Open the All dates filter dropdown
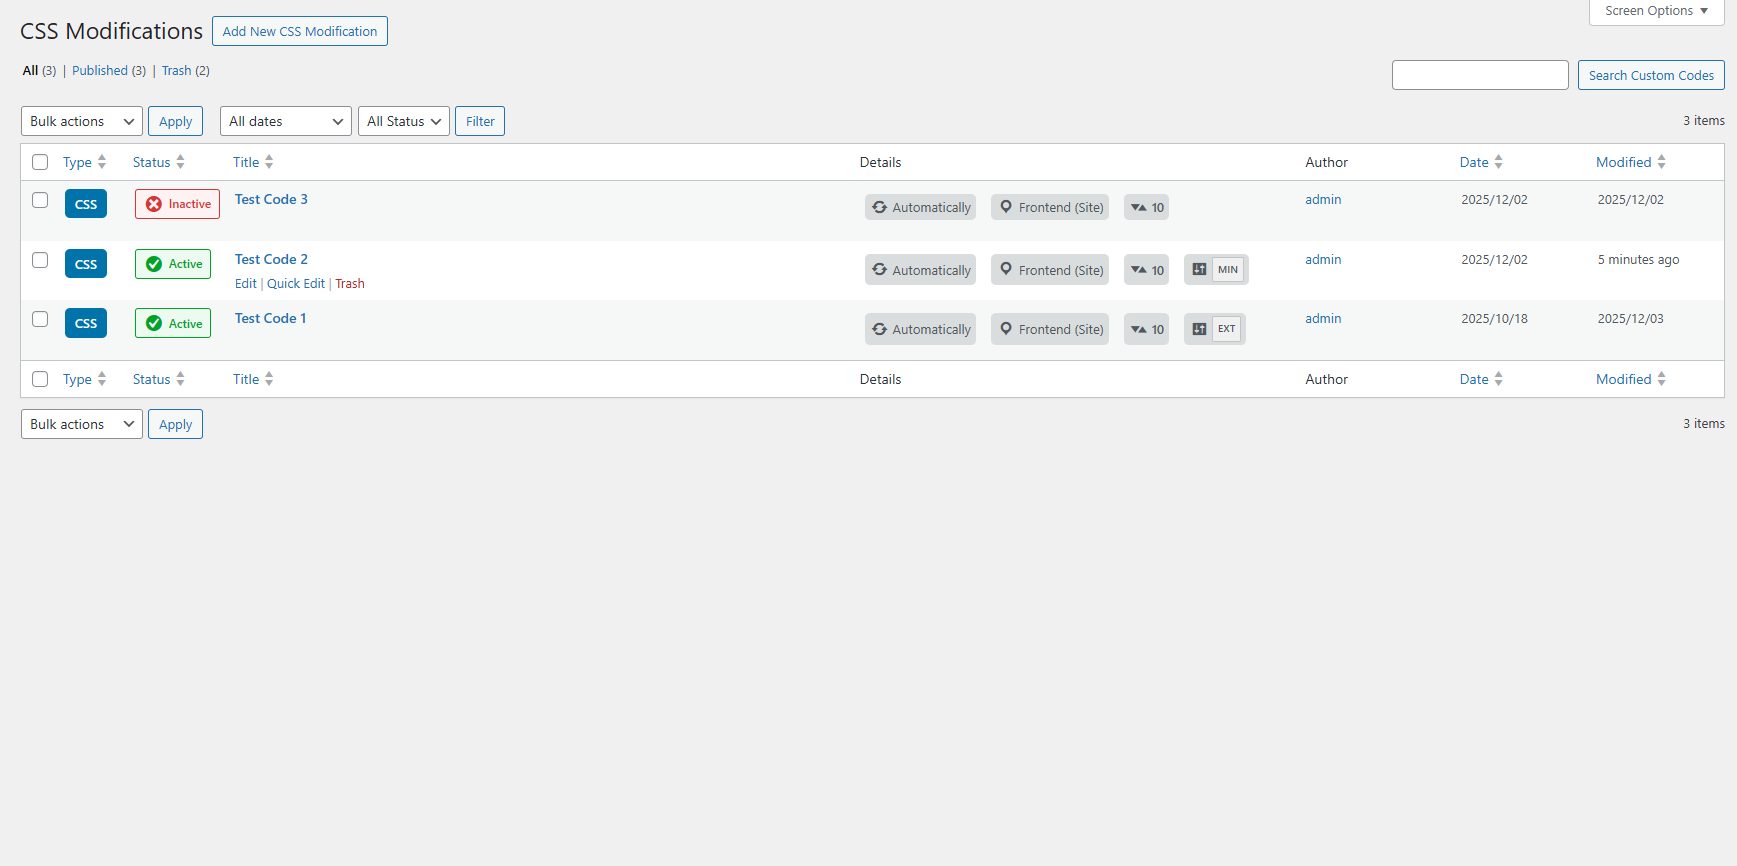Viewport: 1737px width, 866px height. (x=286, y=121)
